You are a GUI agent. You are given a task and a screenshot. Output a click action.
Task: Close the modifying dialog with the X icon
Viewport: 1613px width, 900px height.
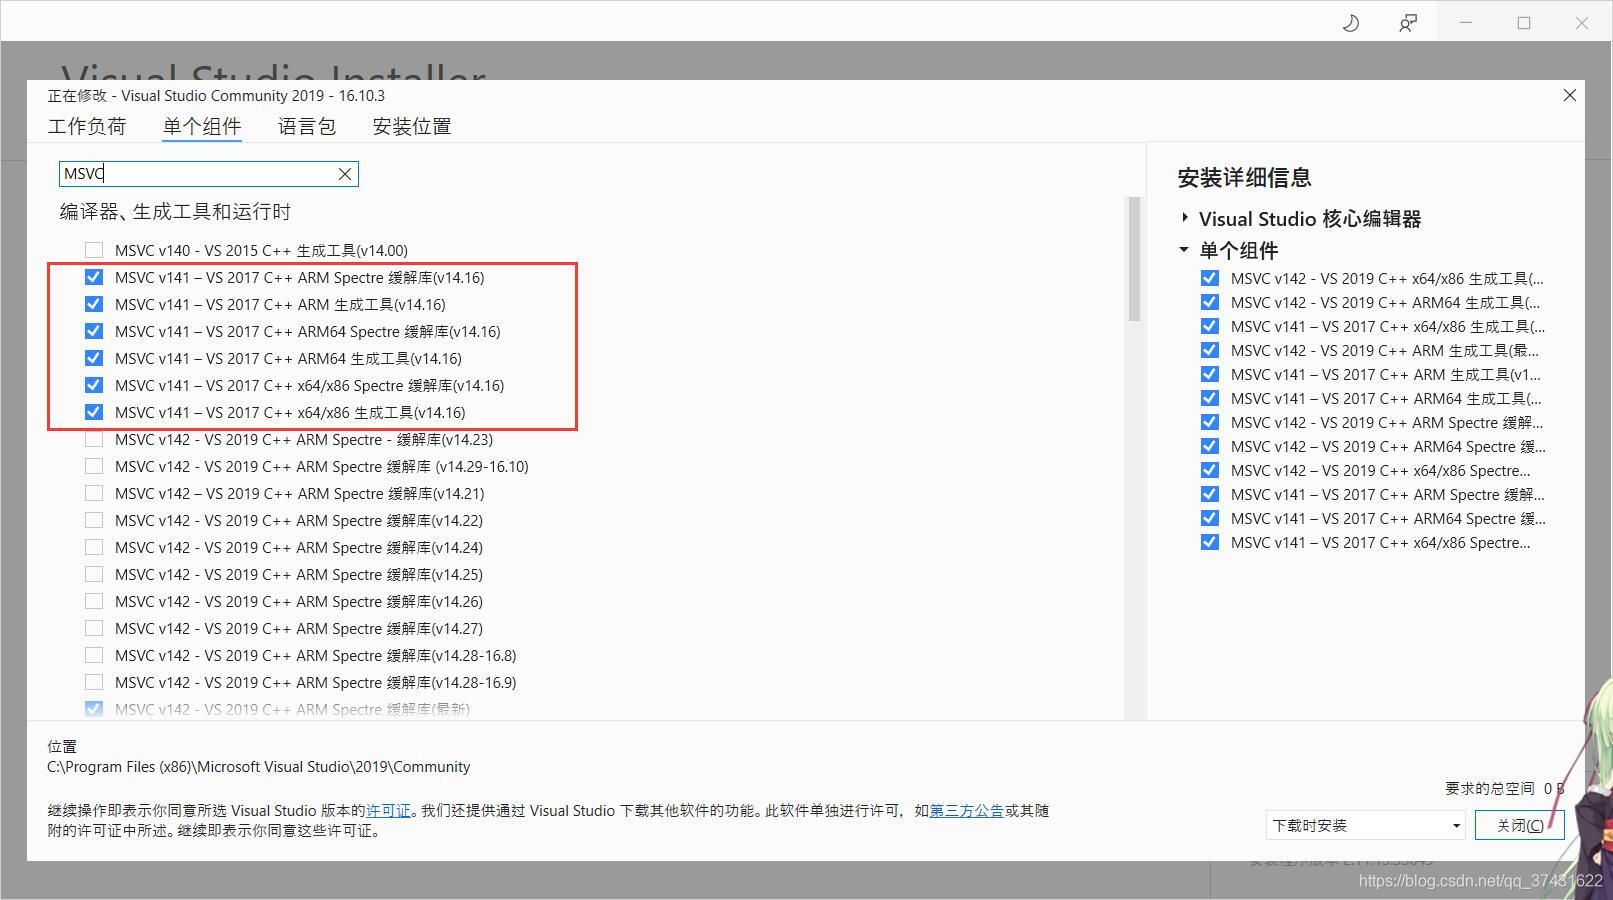tap(1569, 95)
